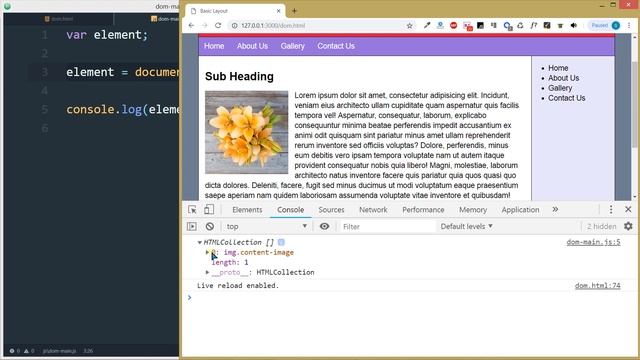Collapse the HTMLCollection entry

pyautogui.click(x=200, y=242)
